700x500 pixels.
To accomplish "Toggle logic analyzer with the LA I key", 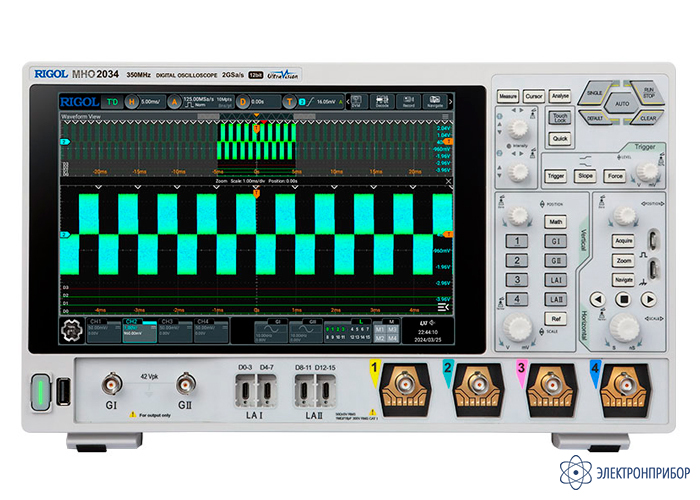I will [x=556, y=280].
